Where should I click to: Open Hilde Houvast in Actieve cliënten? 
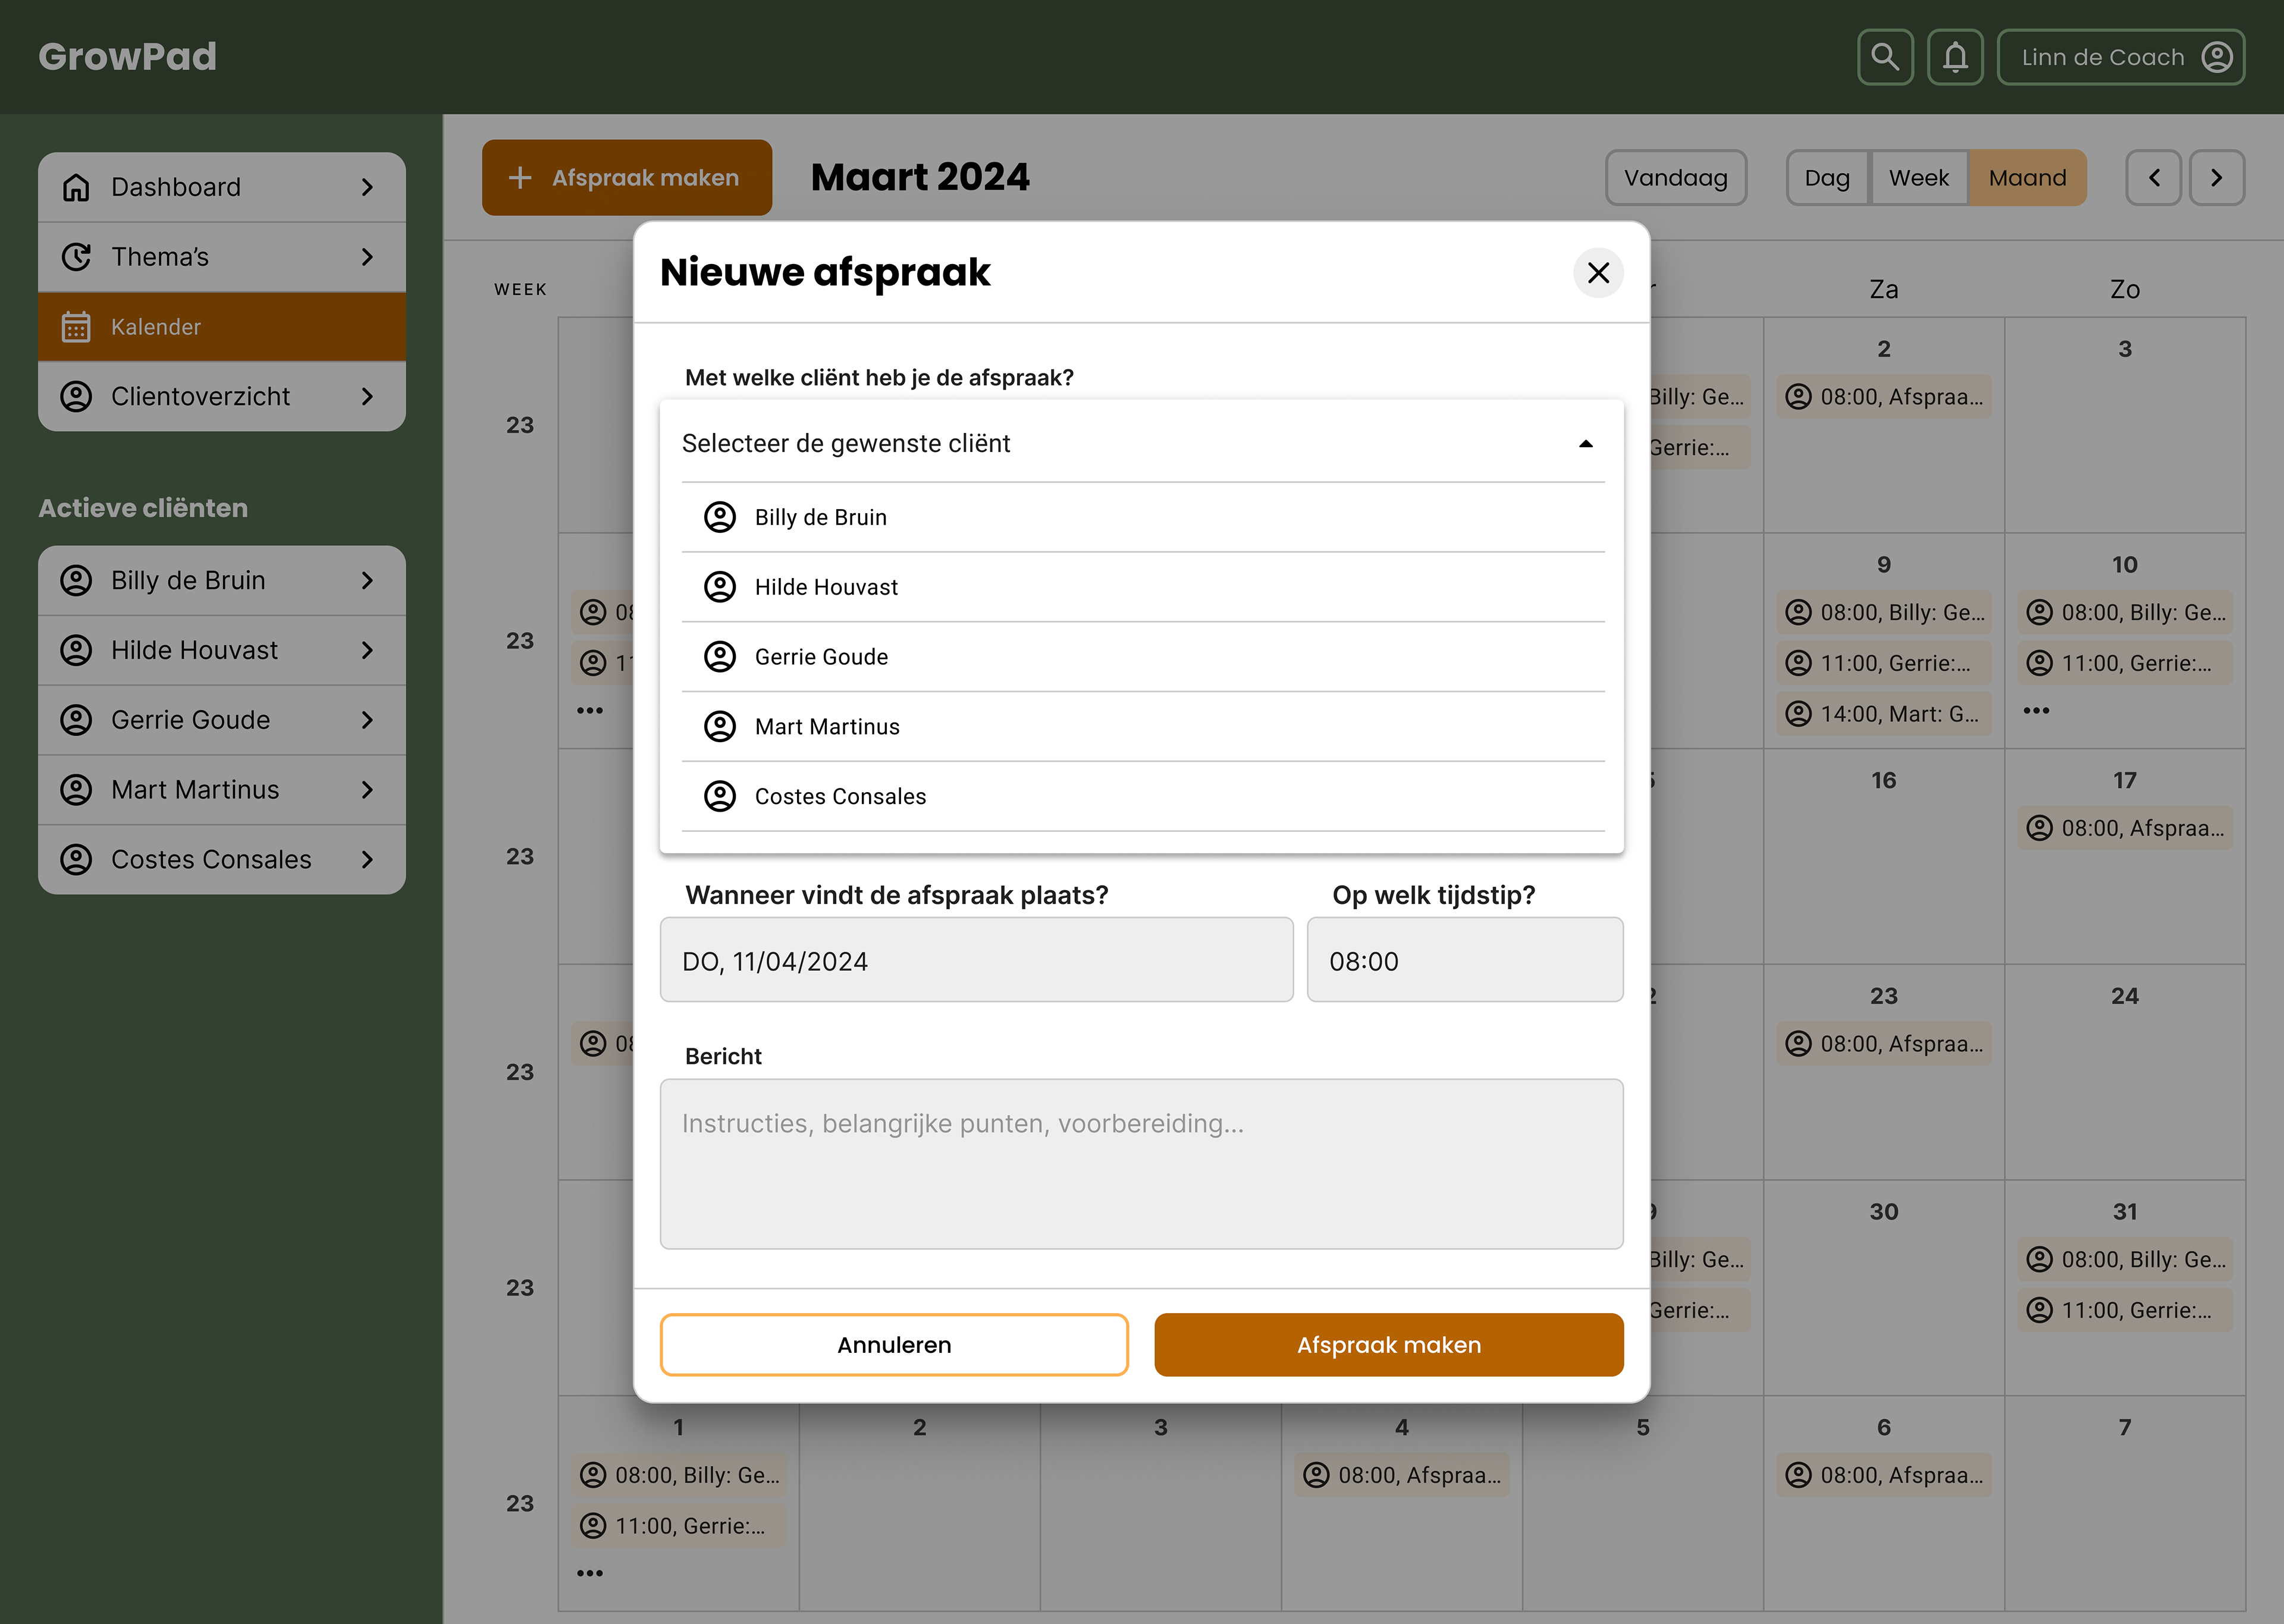(x=222, y=650)
